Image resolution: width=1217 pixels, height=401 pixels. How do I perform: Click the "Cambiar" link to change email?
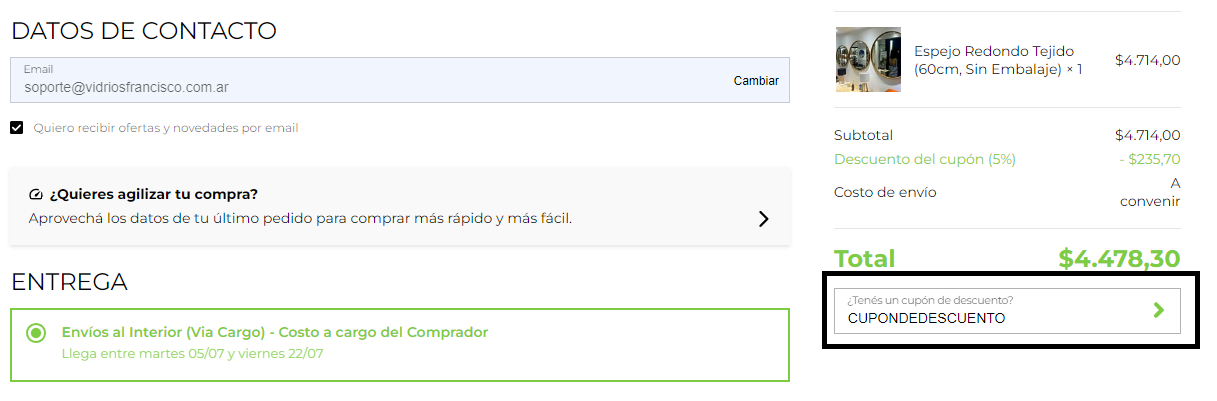(755, 81)
